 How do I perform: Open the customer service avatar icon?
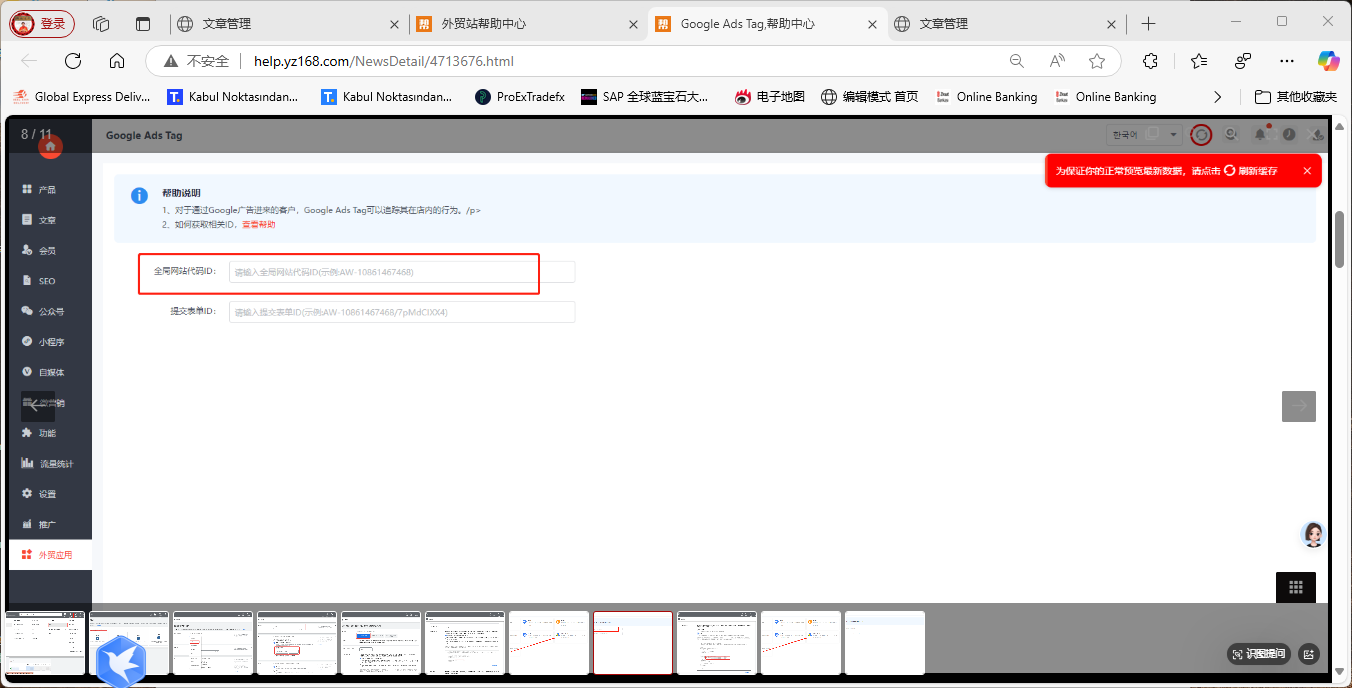pos(1313,535)
